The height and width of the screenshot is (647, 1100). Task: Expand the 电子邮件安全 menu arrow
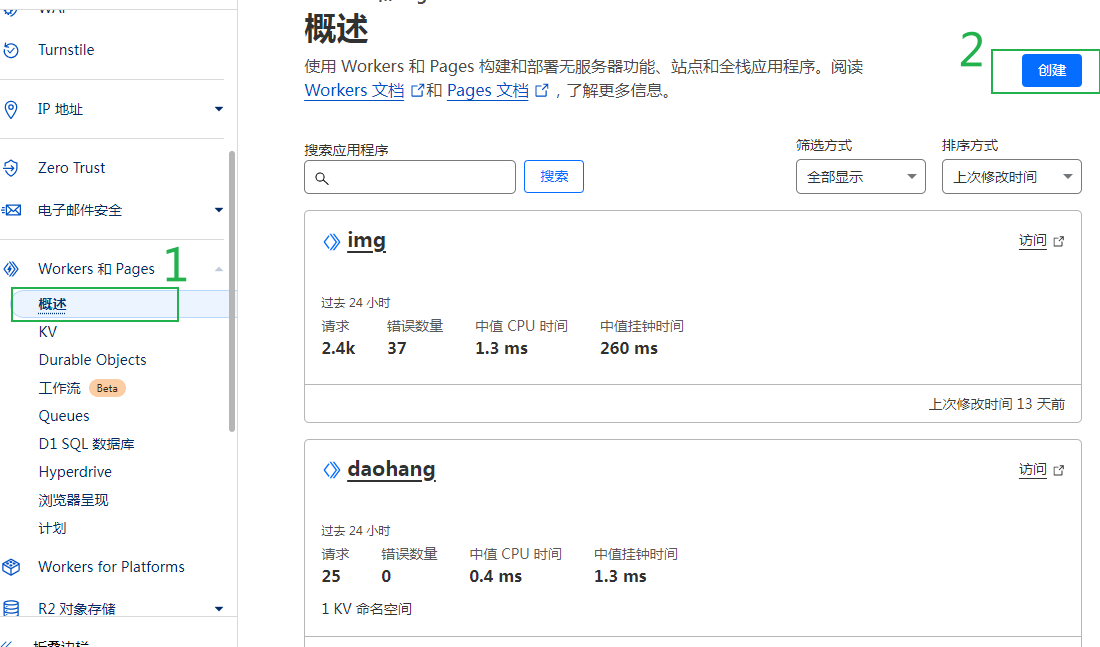click(219, 210)
